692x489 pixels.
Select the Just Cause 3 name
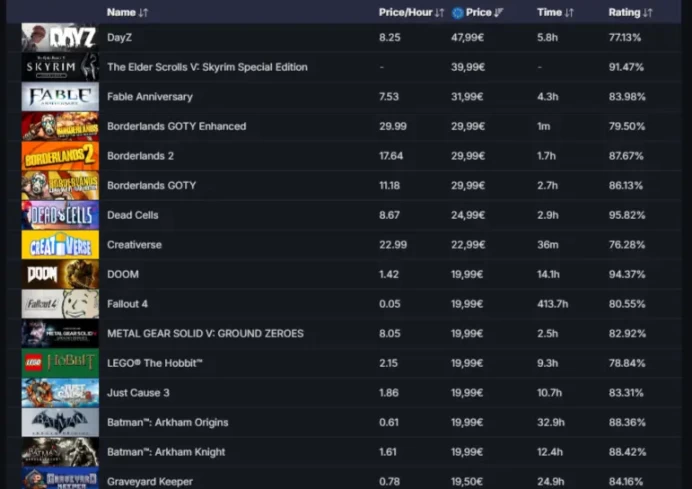(x=138, y=392)
